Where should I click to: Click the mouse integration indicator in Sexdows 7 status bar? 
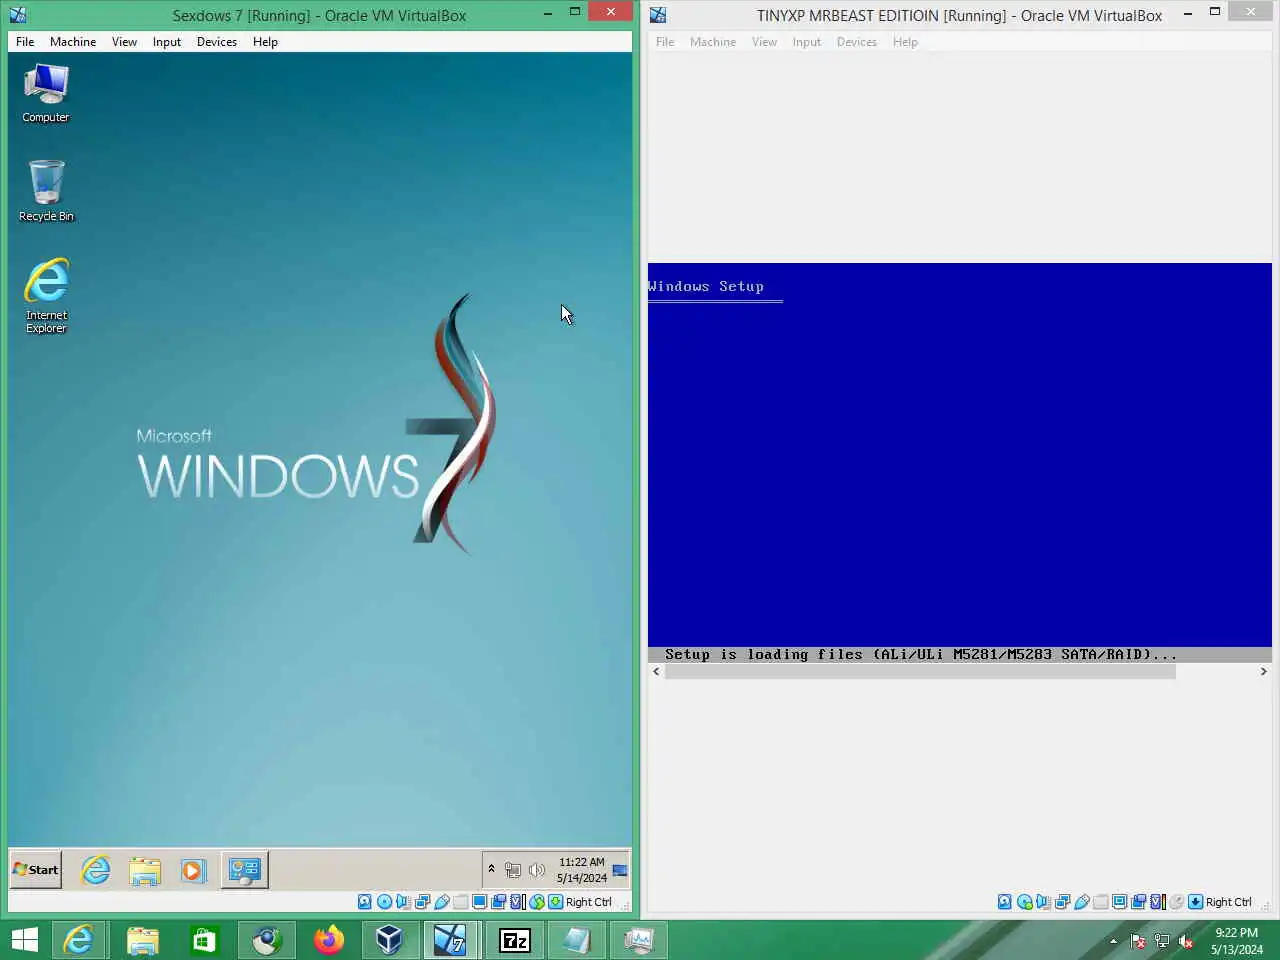pyautogui.click(x=537, y=902)
